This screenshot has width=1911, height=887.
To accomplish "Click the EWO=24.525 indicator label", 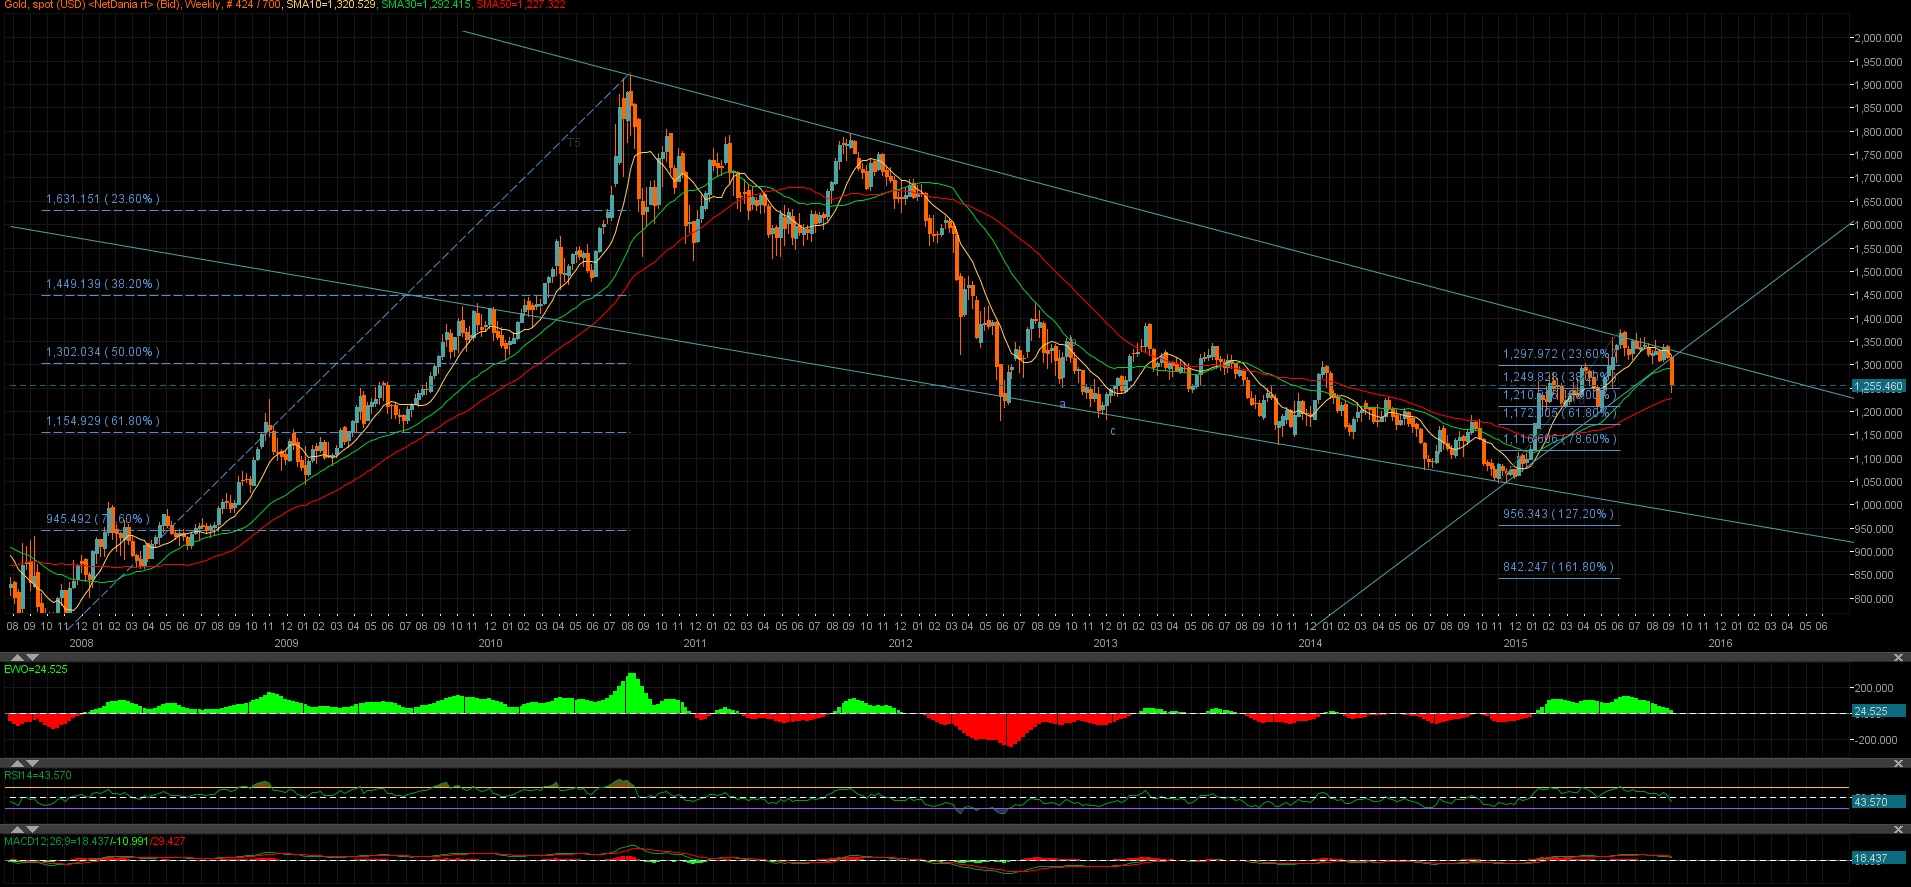I will click(36, 669).
